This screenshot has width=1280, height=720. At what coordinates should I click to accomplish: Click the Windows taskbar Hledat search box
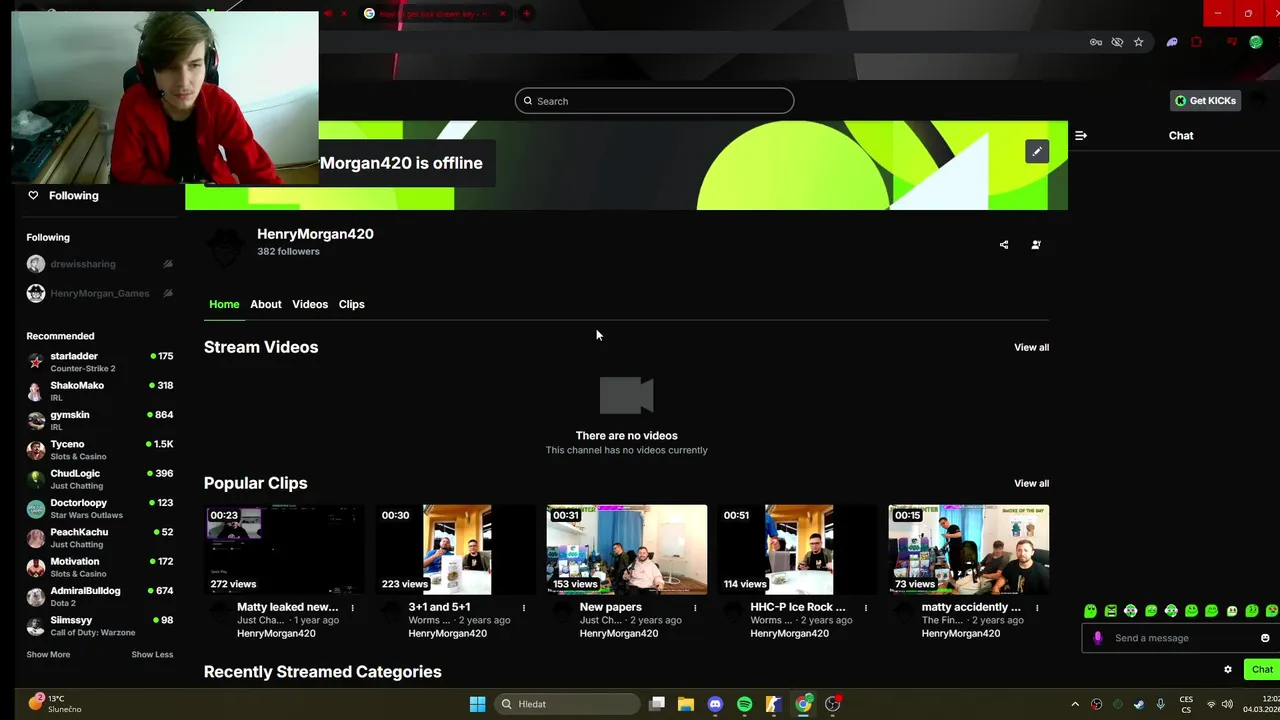coord(568,704)
